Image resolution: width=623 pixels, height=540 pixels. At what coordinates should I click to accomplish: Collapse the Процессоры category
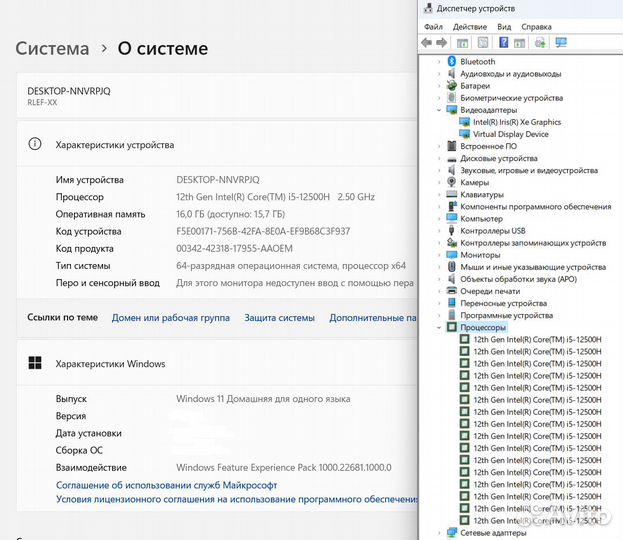tap(439, 327)
